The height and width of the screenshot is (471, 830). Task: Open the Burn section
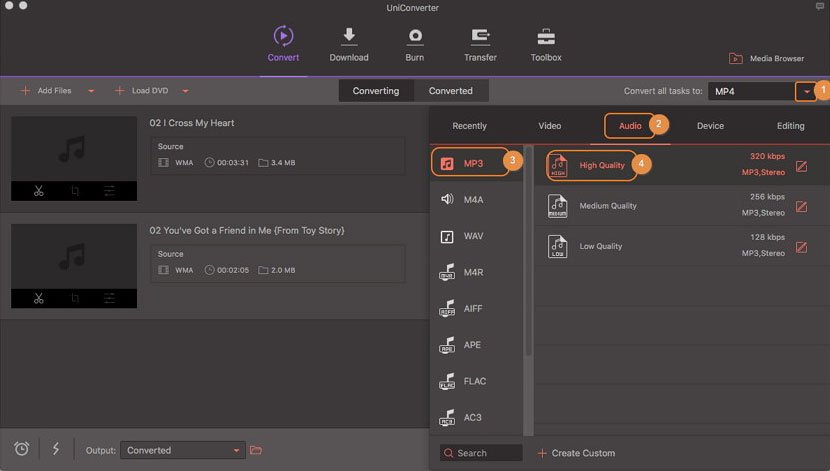pyautogui.click(x=414, y=44)
